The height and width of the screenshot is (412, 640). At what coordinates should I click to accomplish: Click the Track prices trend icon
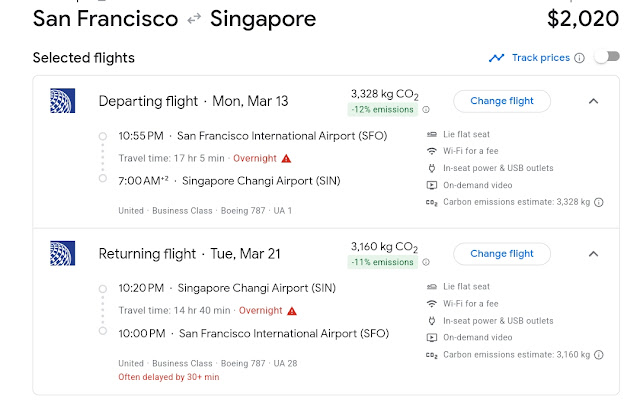click(497, 58)
